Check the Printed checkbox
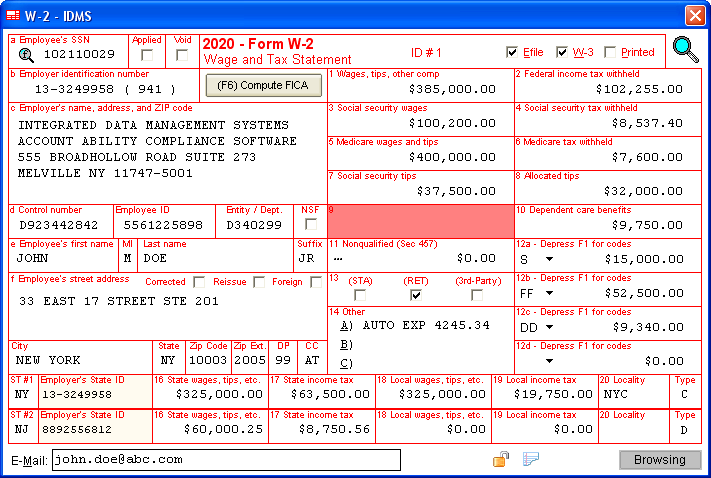711x478 pixels. coord(610,52)
